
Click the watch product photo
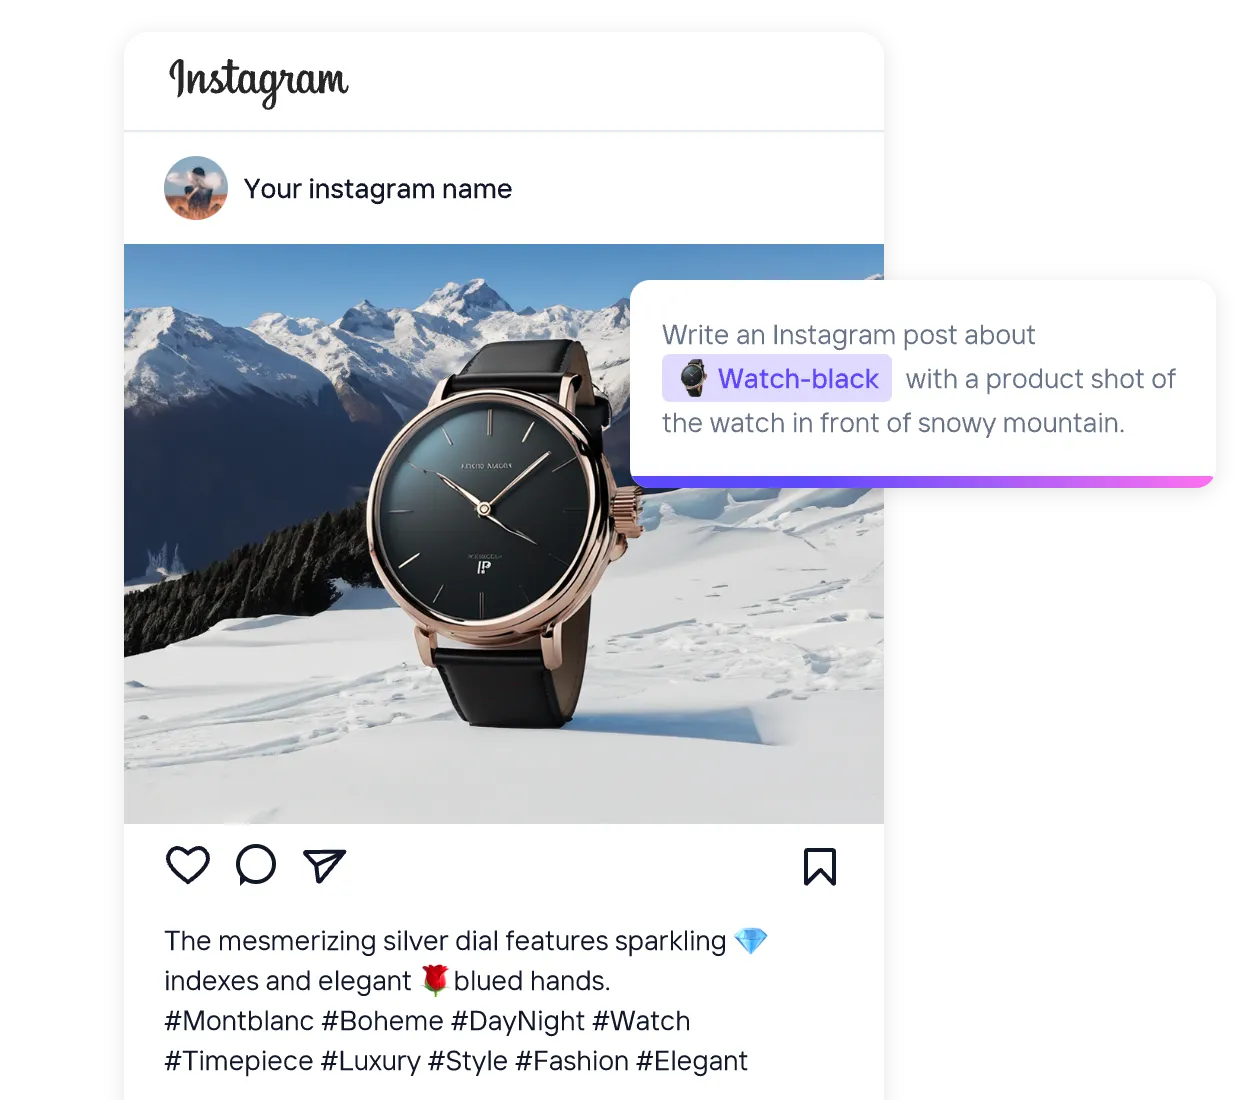click(504, 534)
